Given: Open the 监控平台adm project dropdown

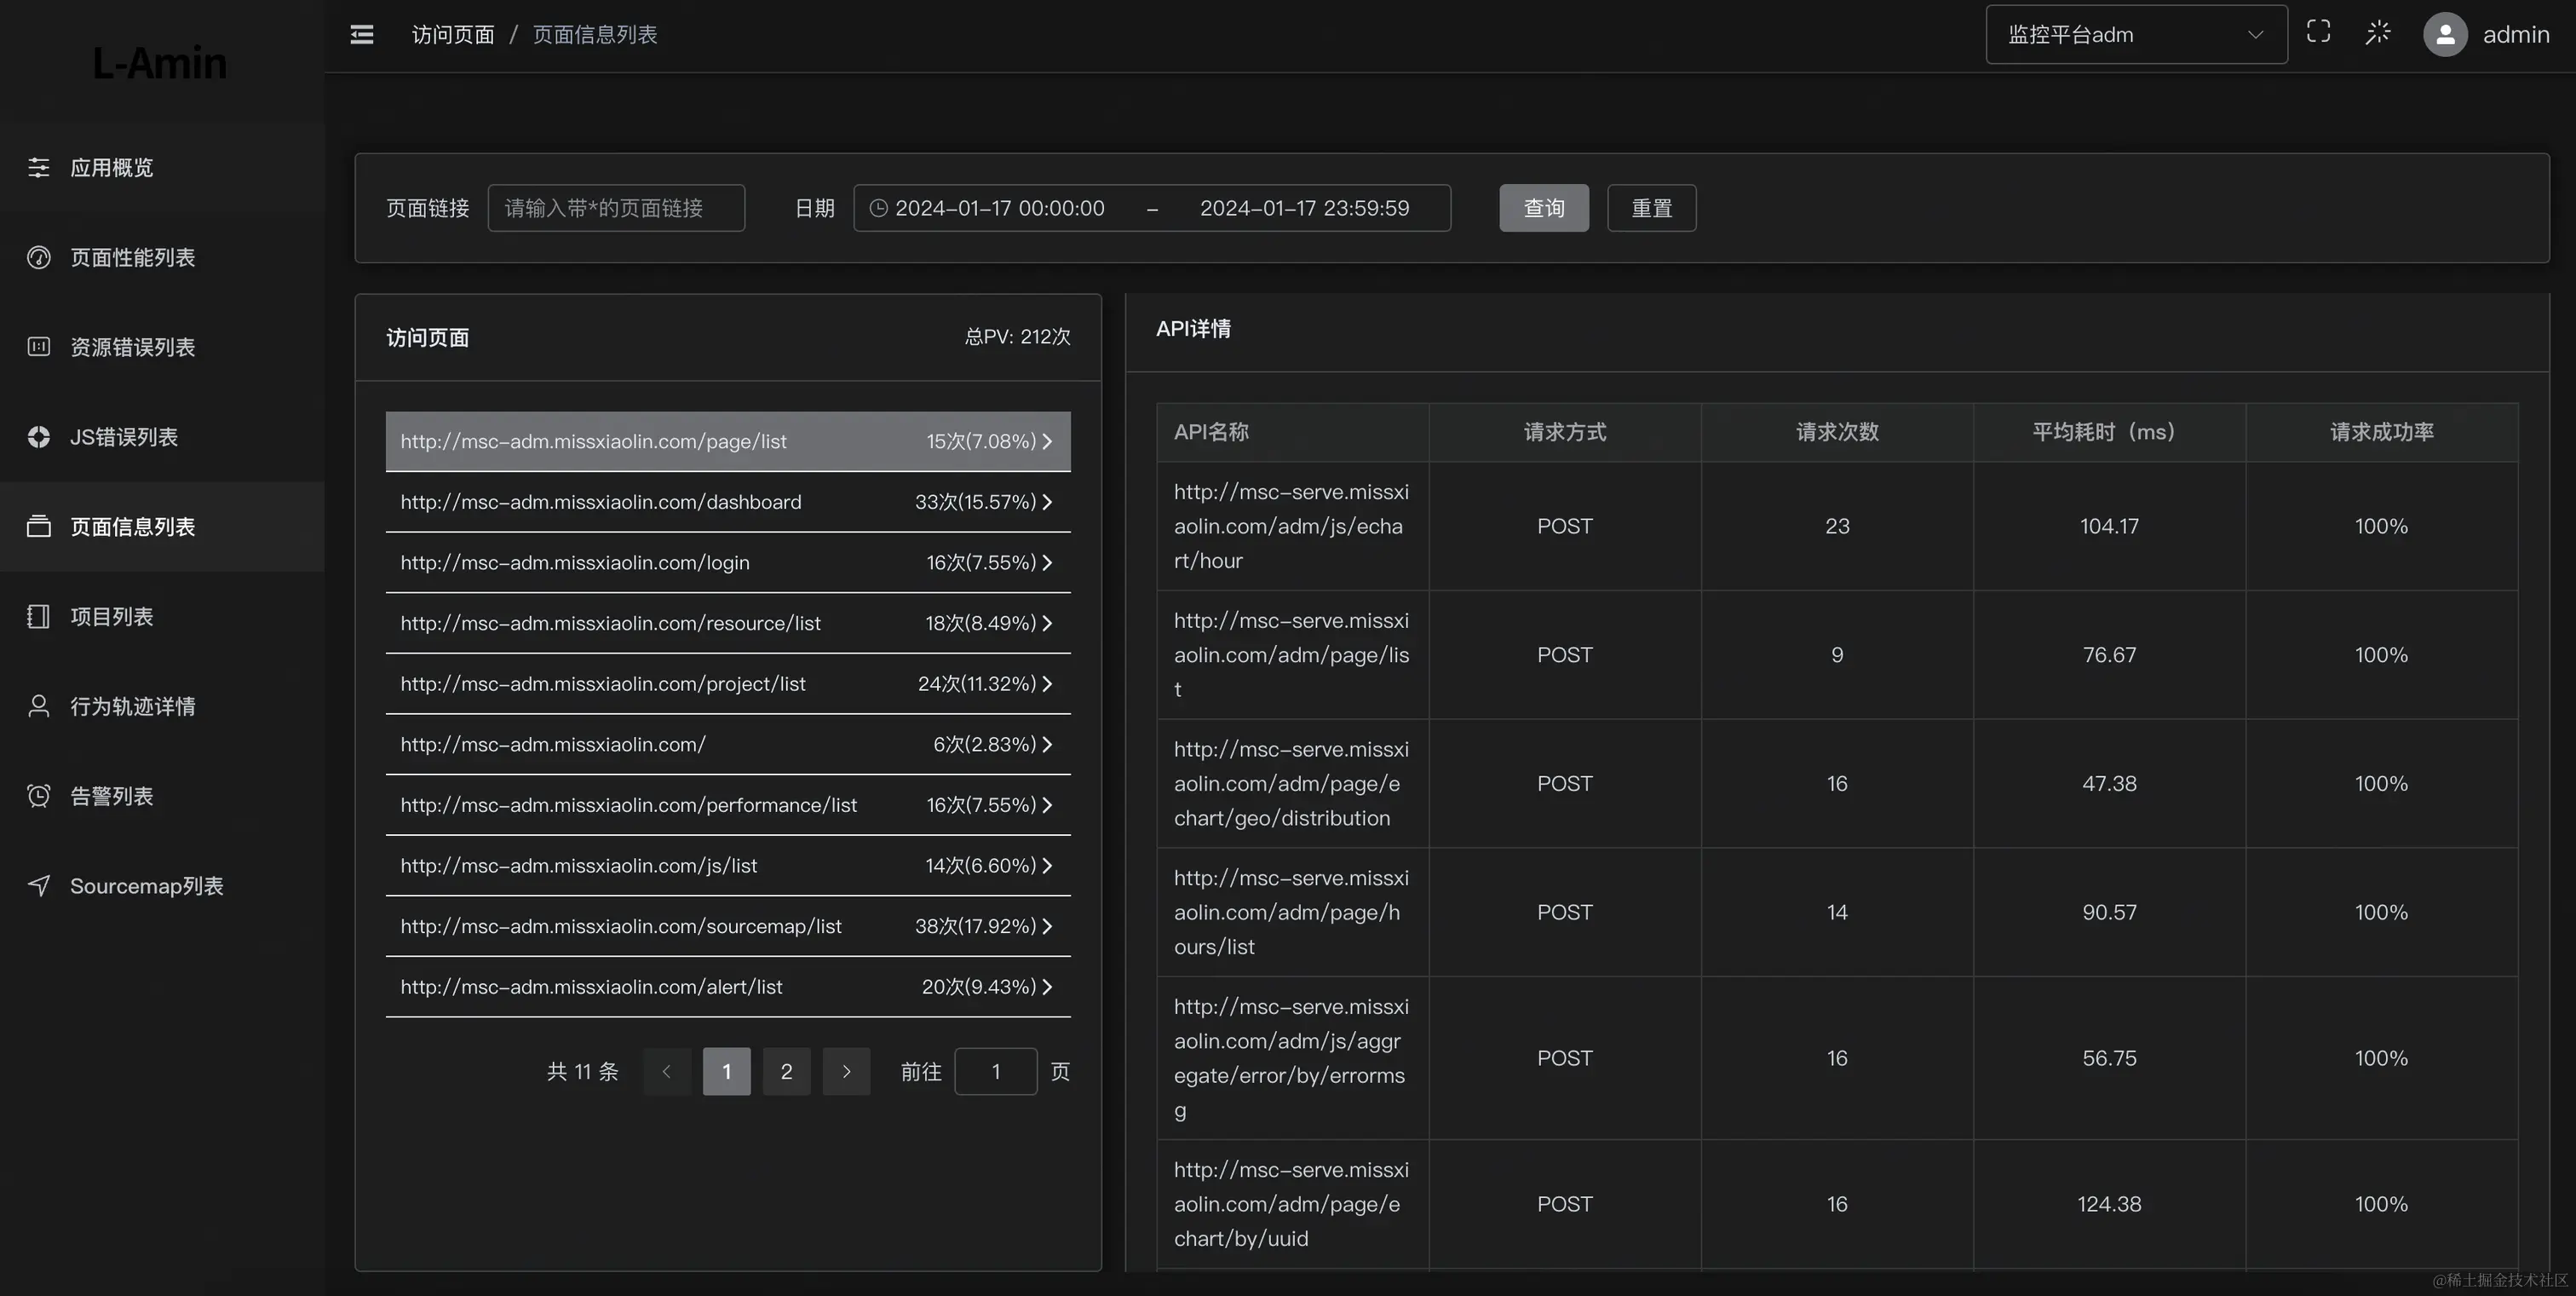Looking at the screenshot, I should (2135, 35).
